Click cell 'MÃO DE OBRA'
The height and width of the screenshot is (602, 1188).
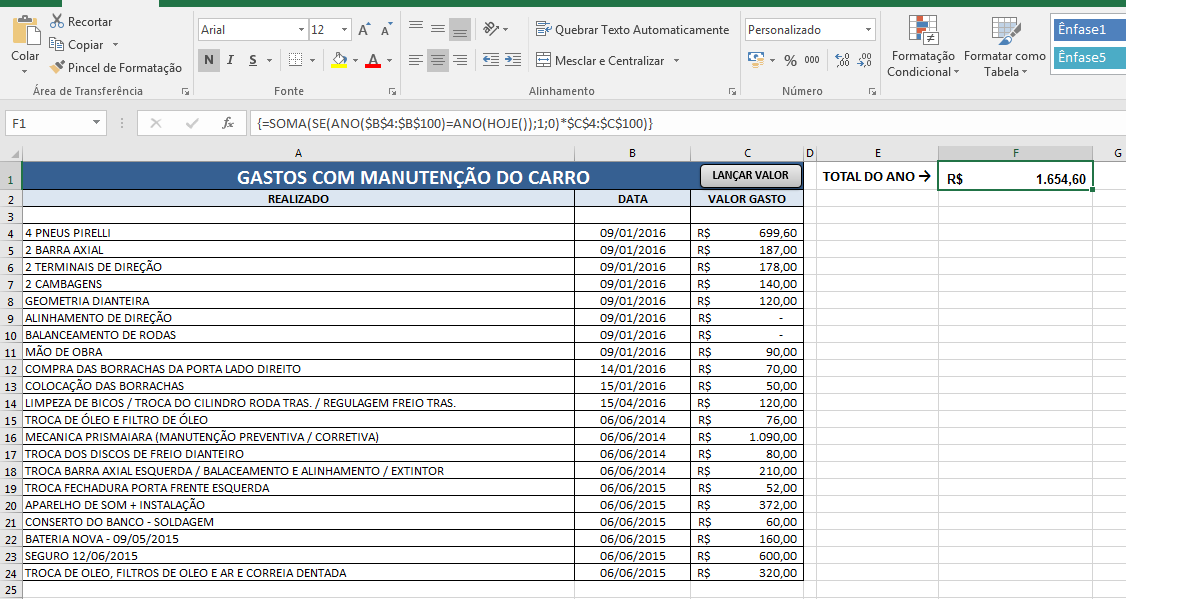pos(299,352)
